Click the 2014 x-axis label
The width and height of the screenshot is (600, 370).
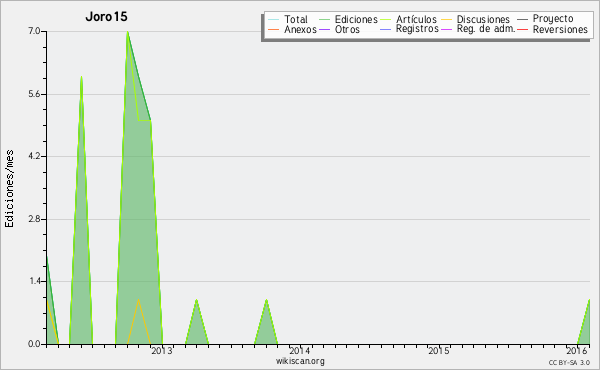point(299,350)
